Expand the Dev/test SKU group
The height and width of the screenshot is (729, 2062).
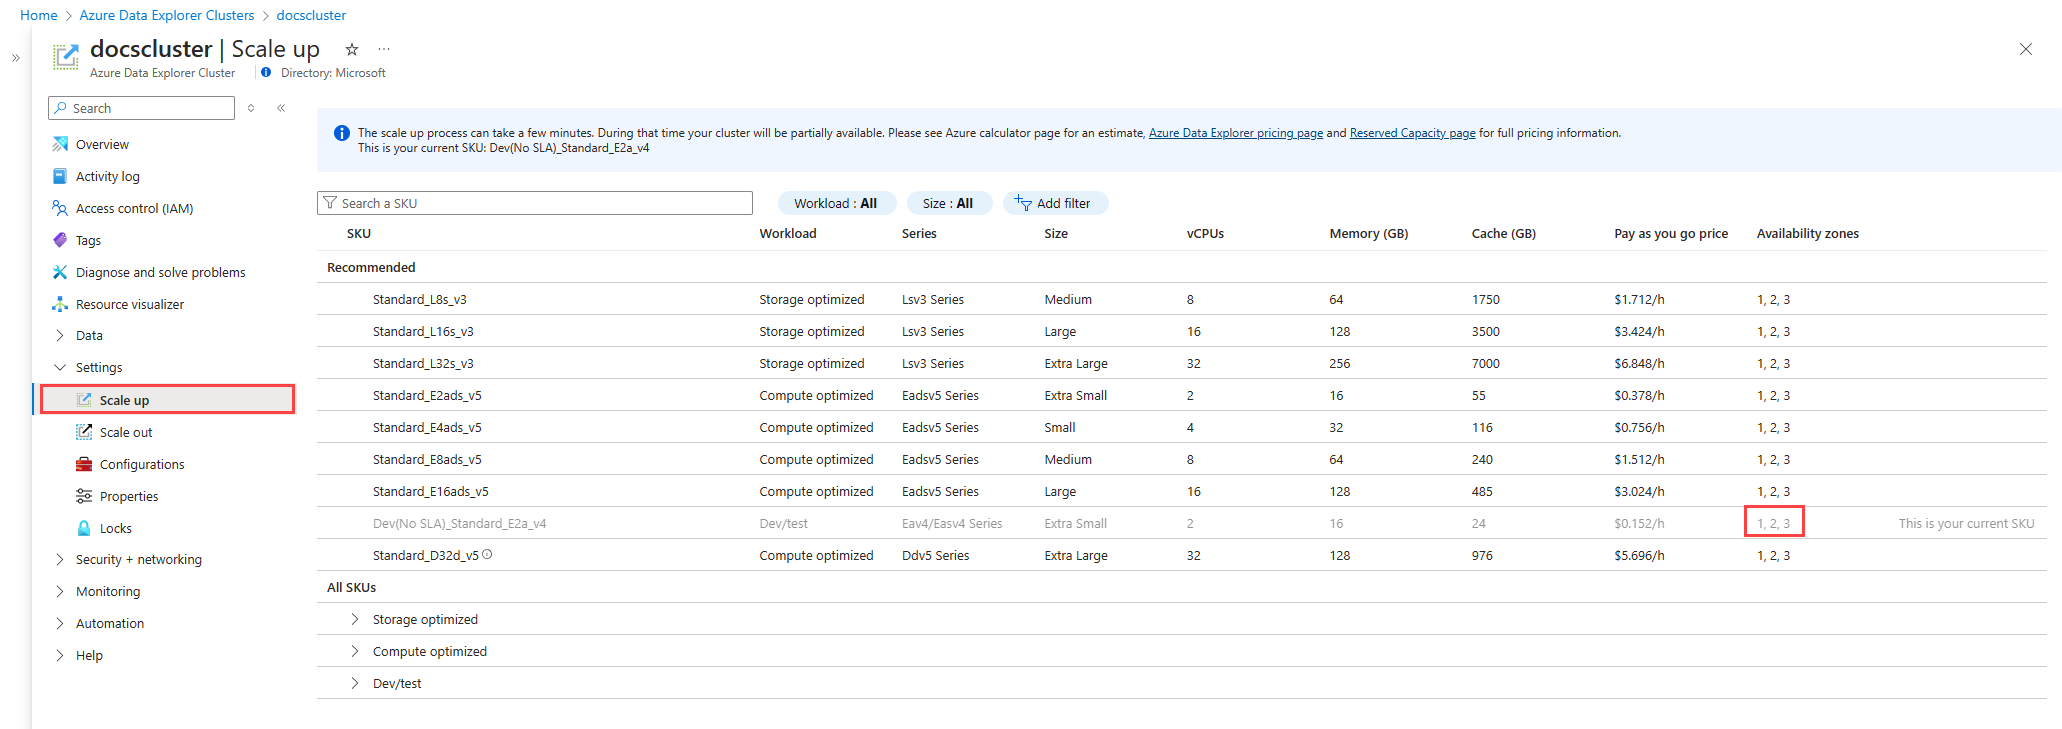pyautogui.click(x=355, y=683)
